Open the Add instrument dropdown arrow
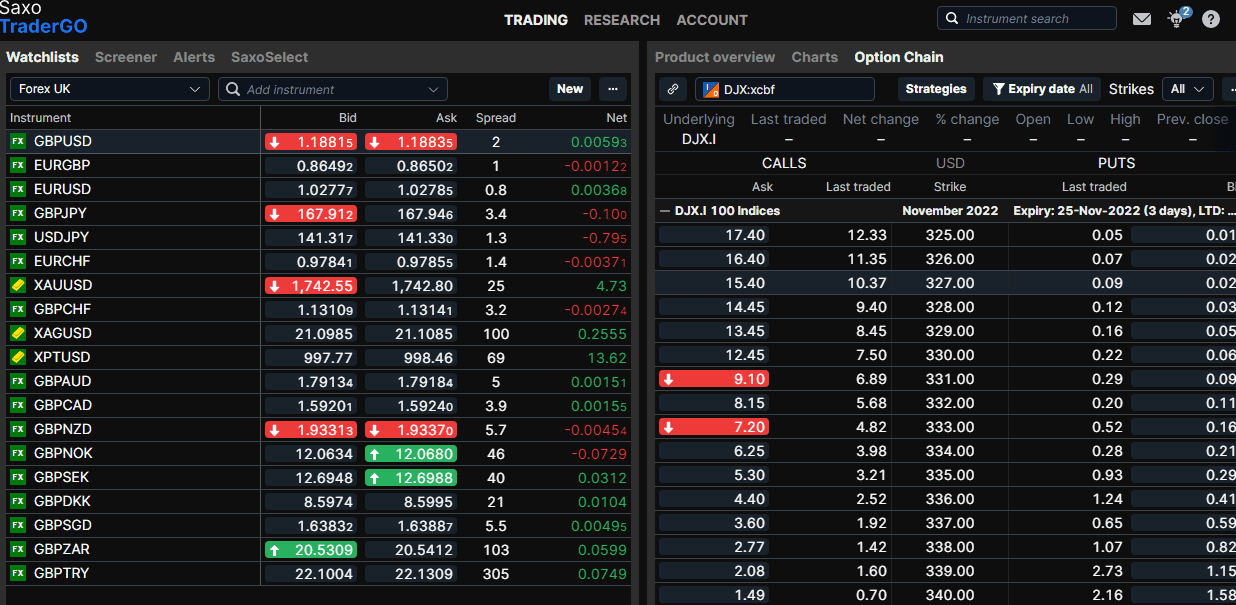 point(433,89)
